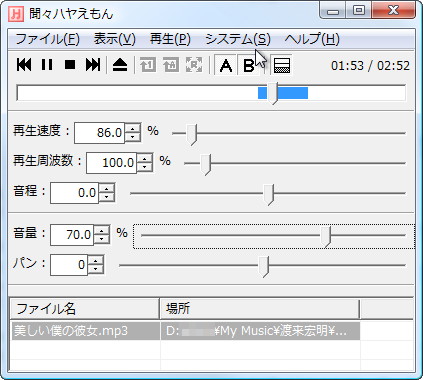This screenshot has height=380, width=423.
Task: Skip to the previous track
Action: [x=24, y=65]
